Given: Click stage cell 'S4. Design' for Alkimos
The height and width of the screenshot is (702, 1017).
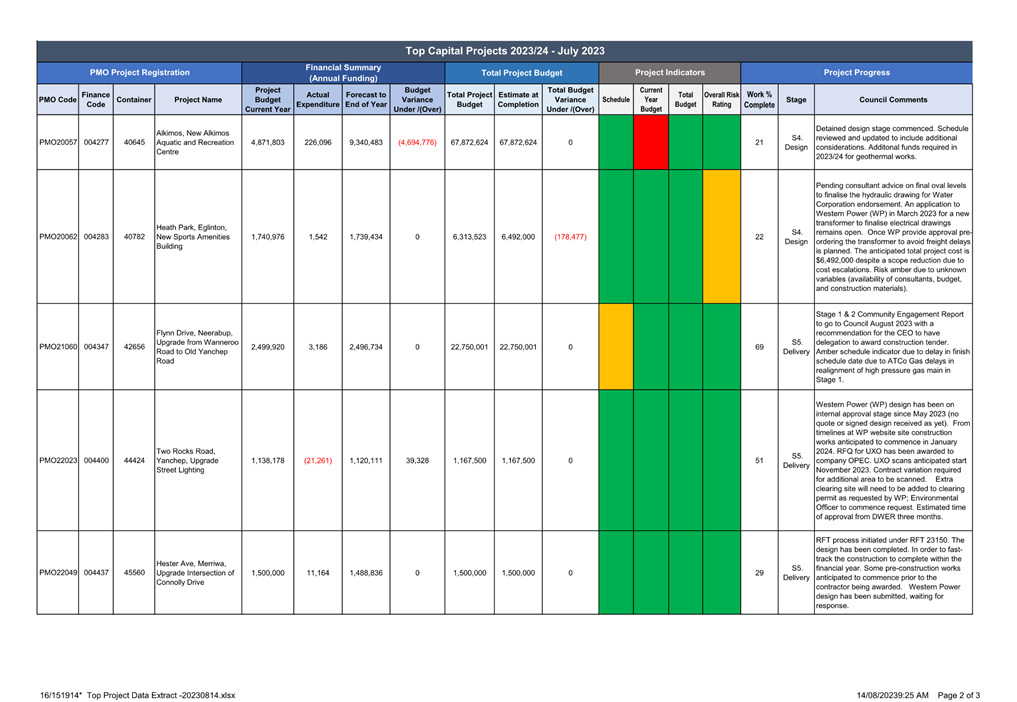Looking at the screenshot, I should (796, 142).
